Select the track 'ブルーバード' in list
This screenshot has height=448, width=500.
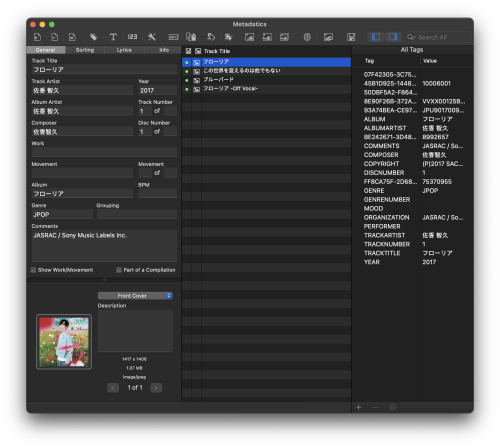[266, 80]
